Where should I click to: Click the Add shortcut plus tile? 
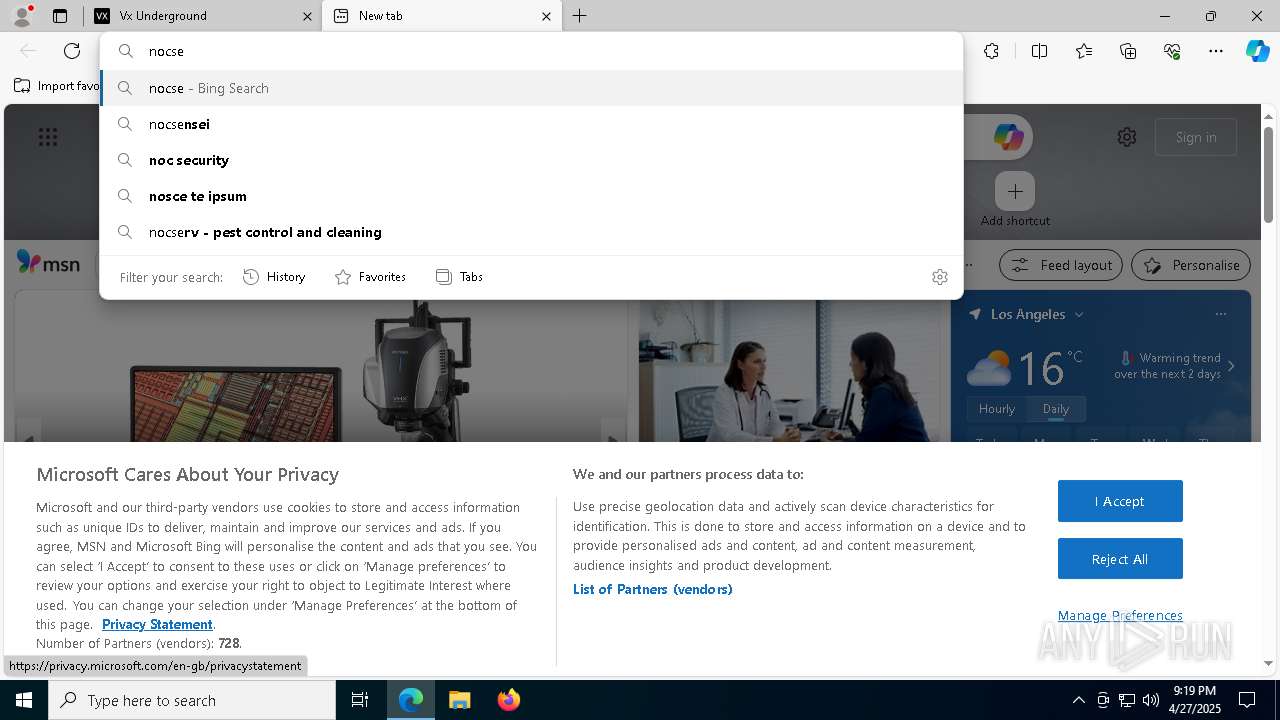(1015, 191)
